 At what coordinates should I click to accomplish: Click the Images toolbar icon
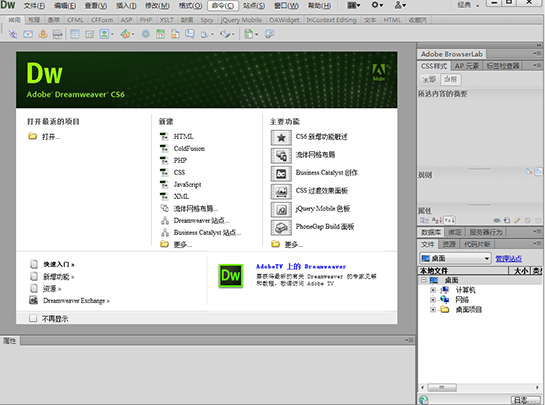(x=104, y=34)
